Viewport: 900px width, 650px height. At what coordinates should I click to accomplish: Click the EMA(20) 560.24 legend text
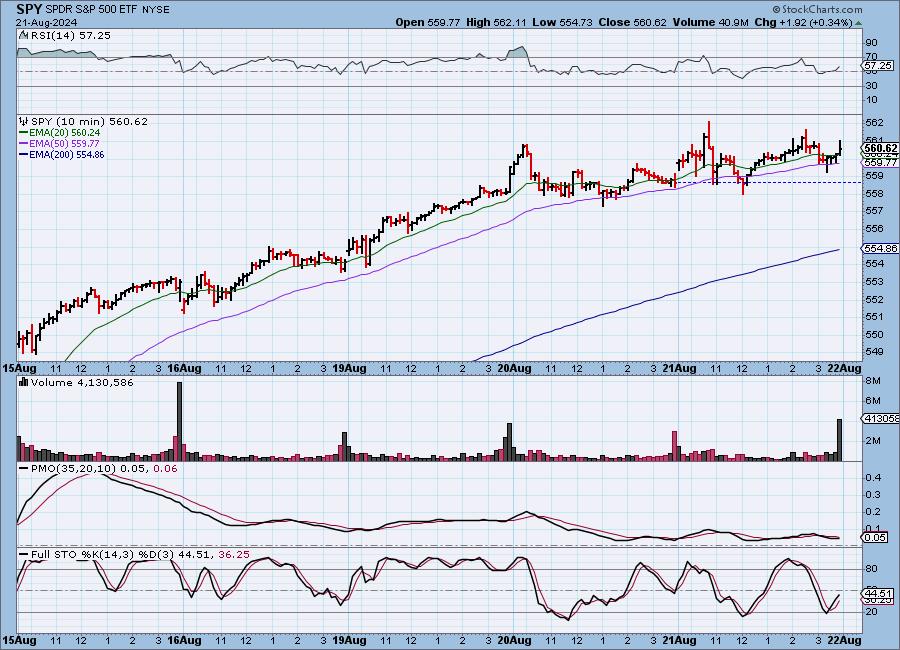click(64, 133)
